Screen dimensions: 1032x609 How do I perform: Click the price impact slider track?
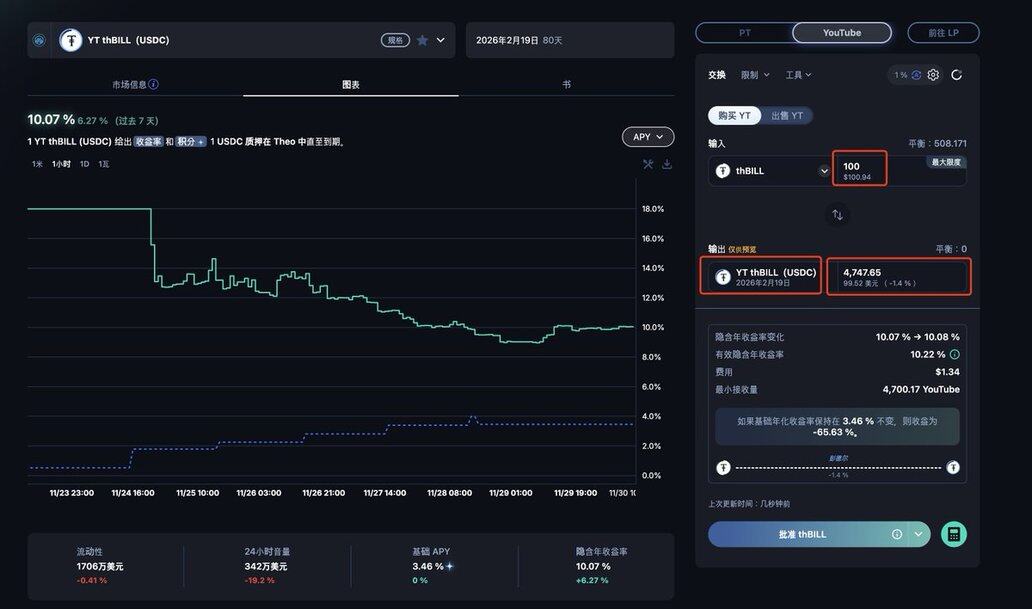(837, 467)
